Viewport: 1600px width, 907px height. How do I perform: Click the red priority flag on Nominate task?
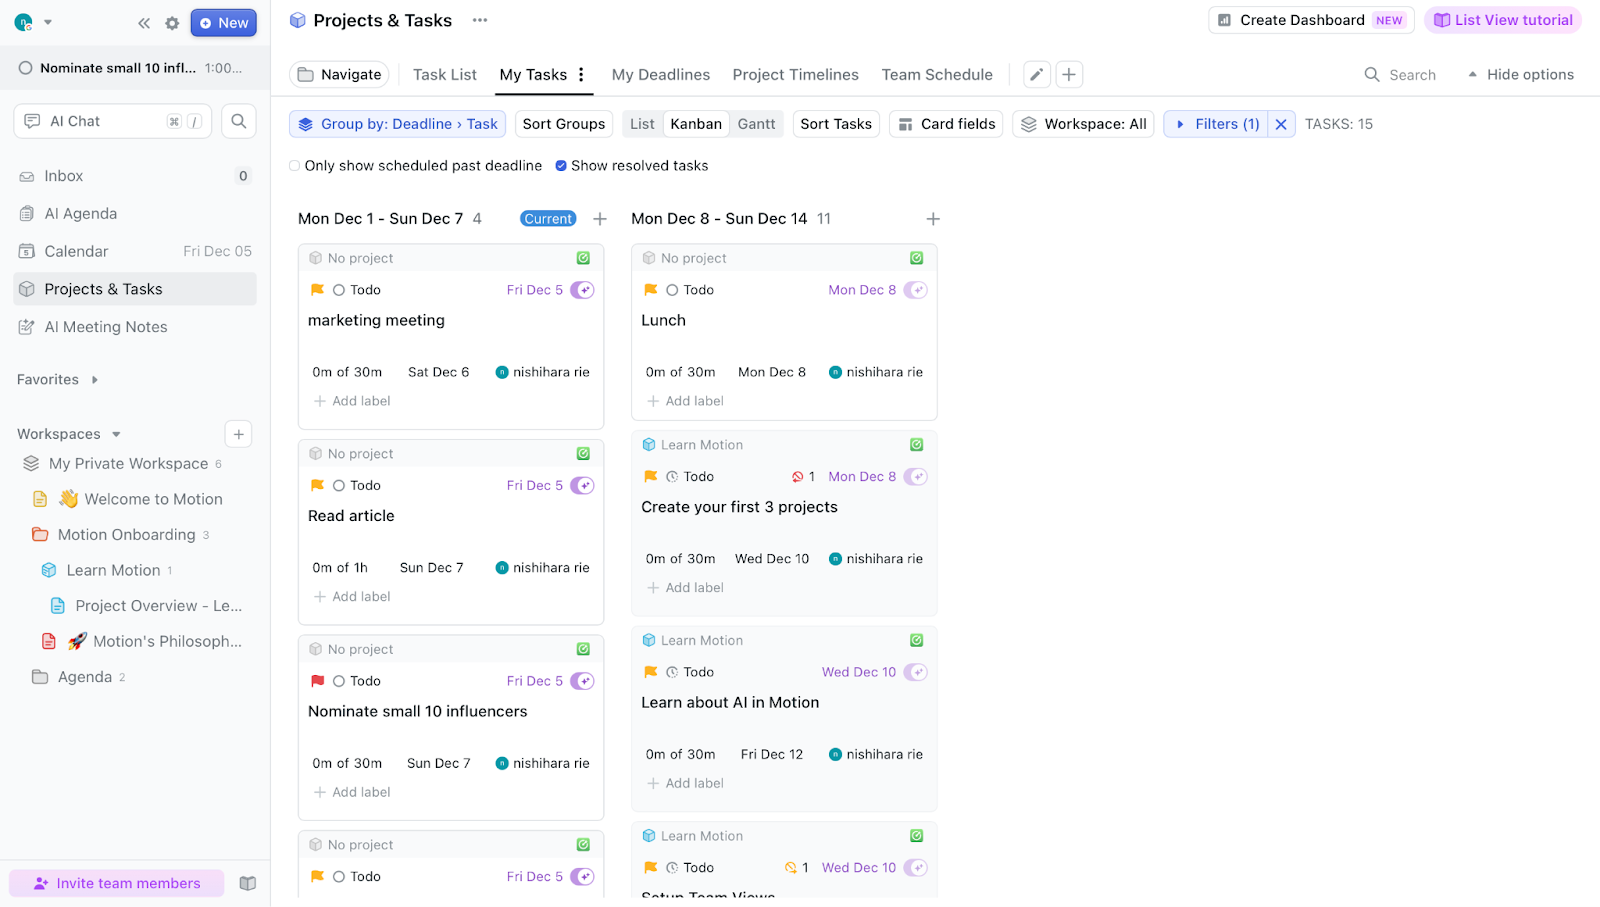[x=318, y=681]
